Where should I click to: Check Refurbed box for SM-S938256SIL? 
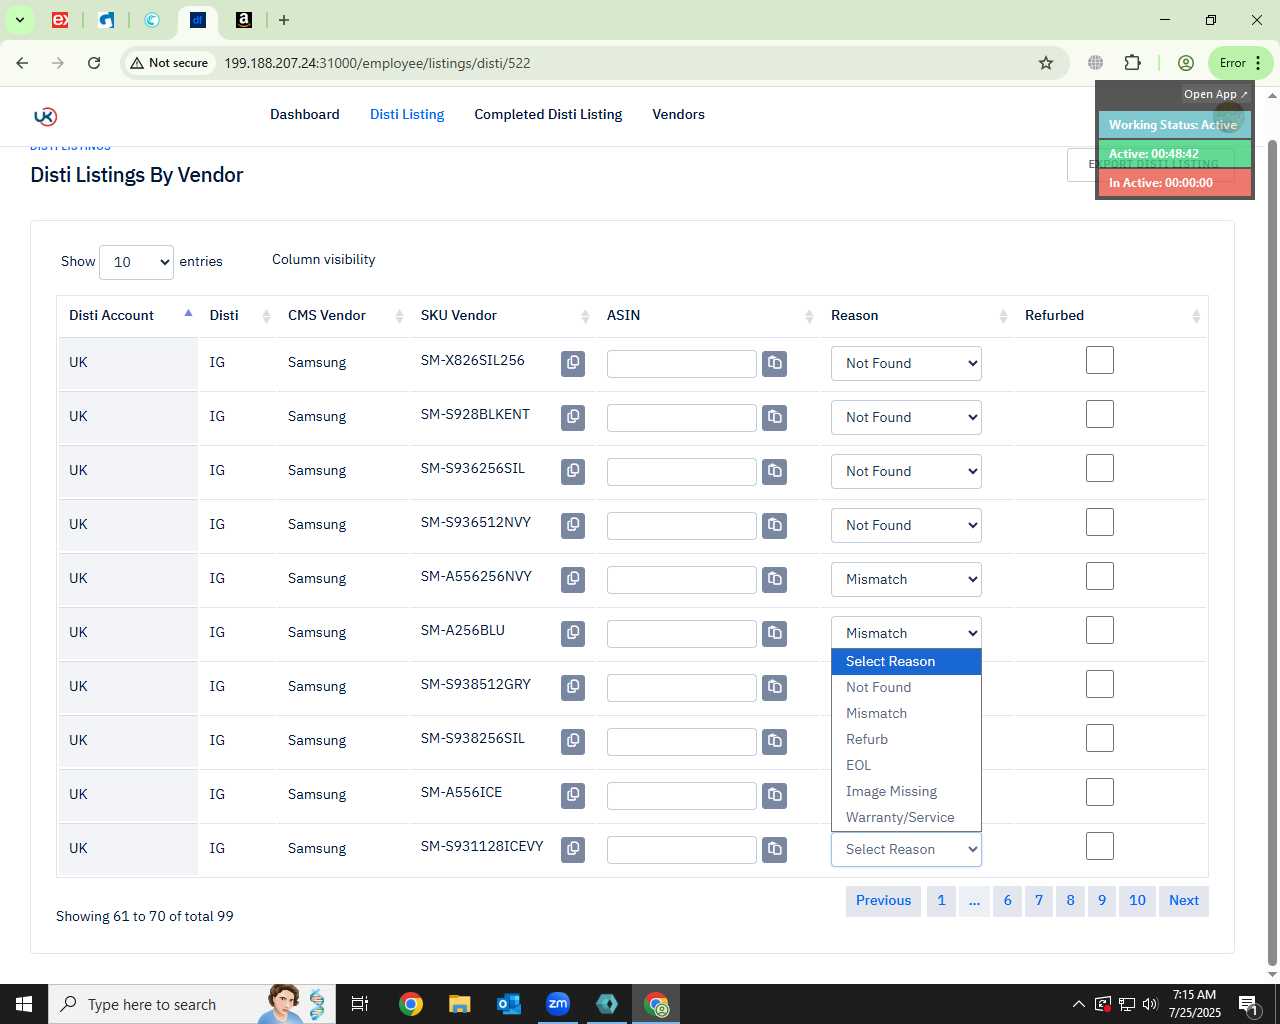coord(1100,738)
